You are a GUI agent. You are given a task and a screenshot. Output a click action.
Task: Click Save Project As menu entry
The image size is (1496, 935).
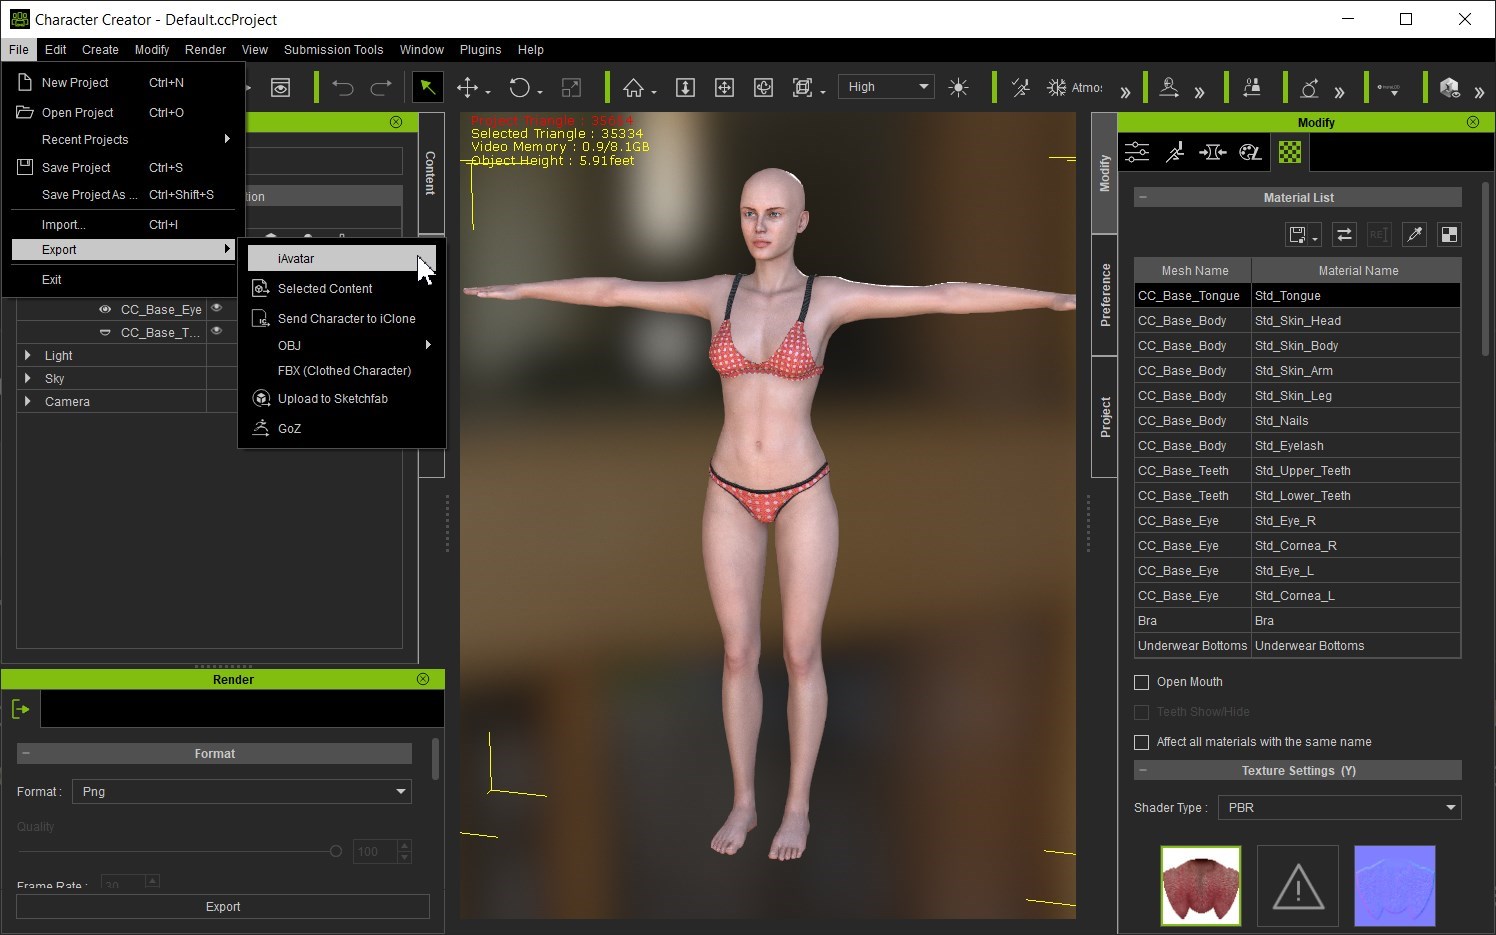coord(124,194)
